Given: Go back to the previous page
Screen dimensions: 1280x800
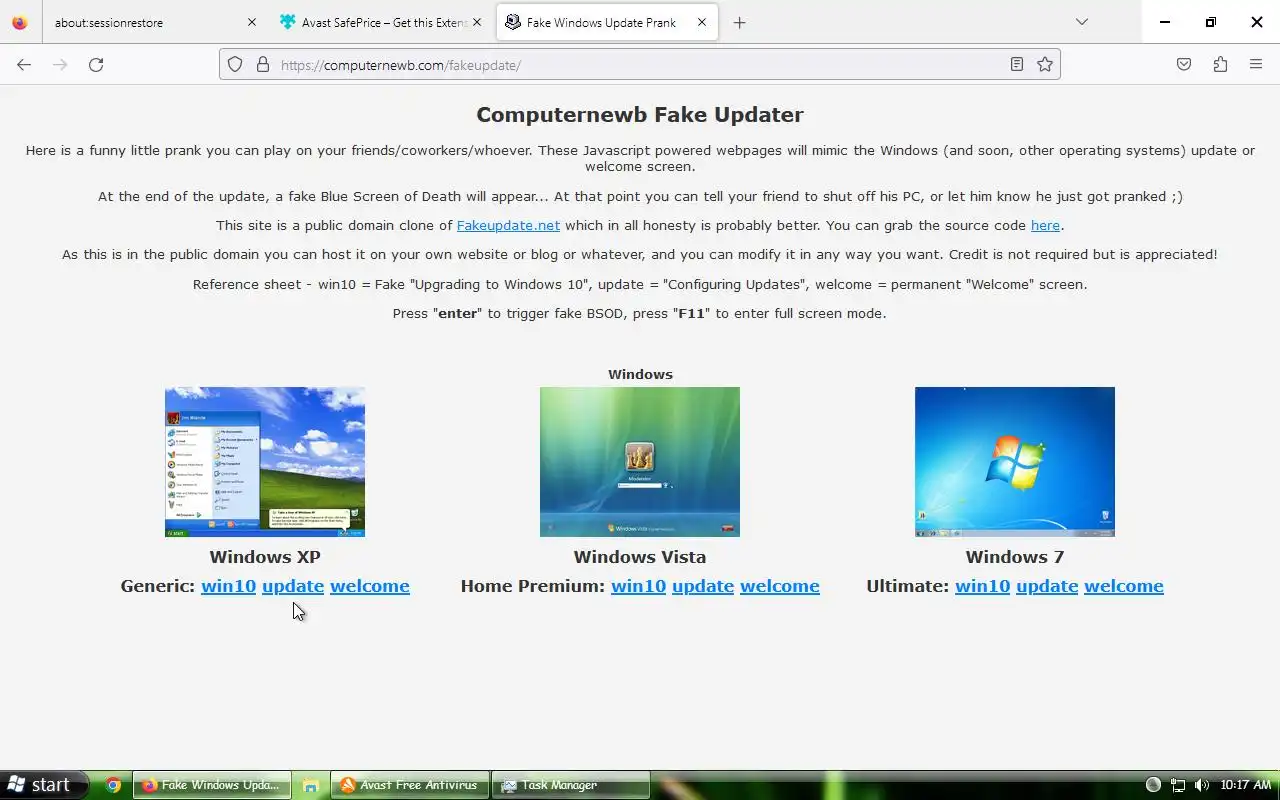Looking at the screenshot, I should (x=24, y=65).
